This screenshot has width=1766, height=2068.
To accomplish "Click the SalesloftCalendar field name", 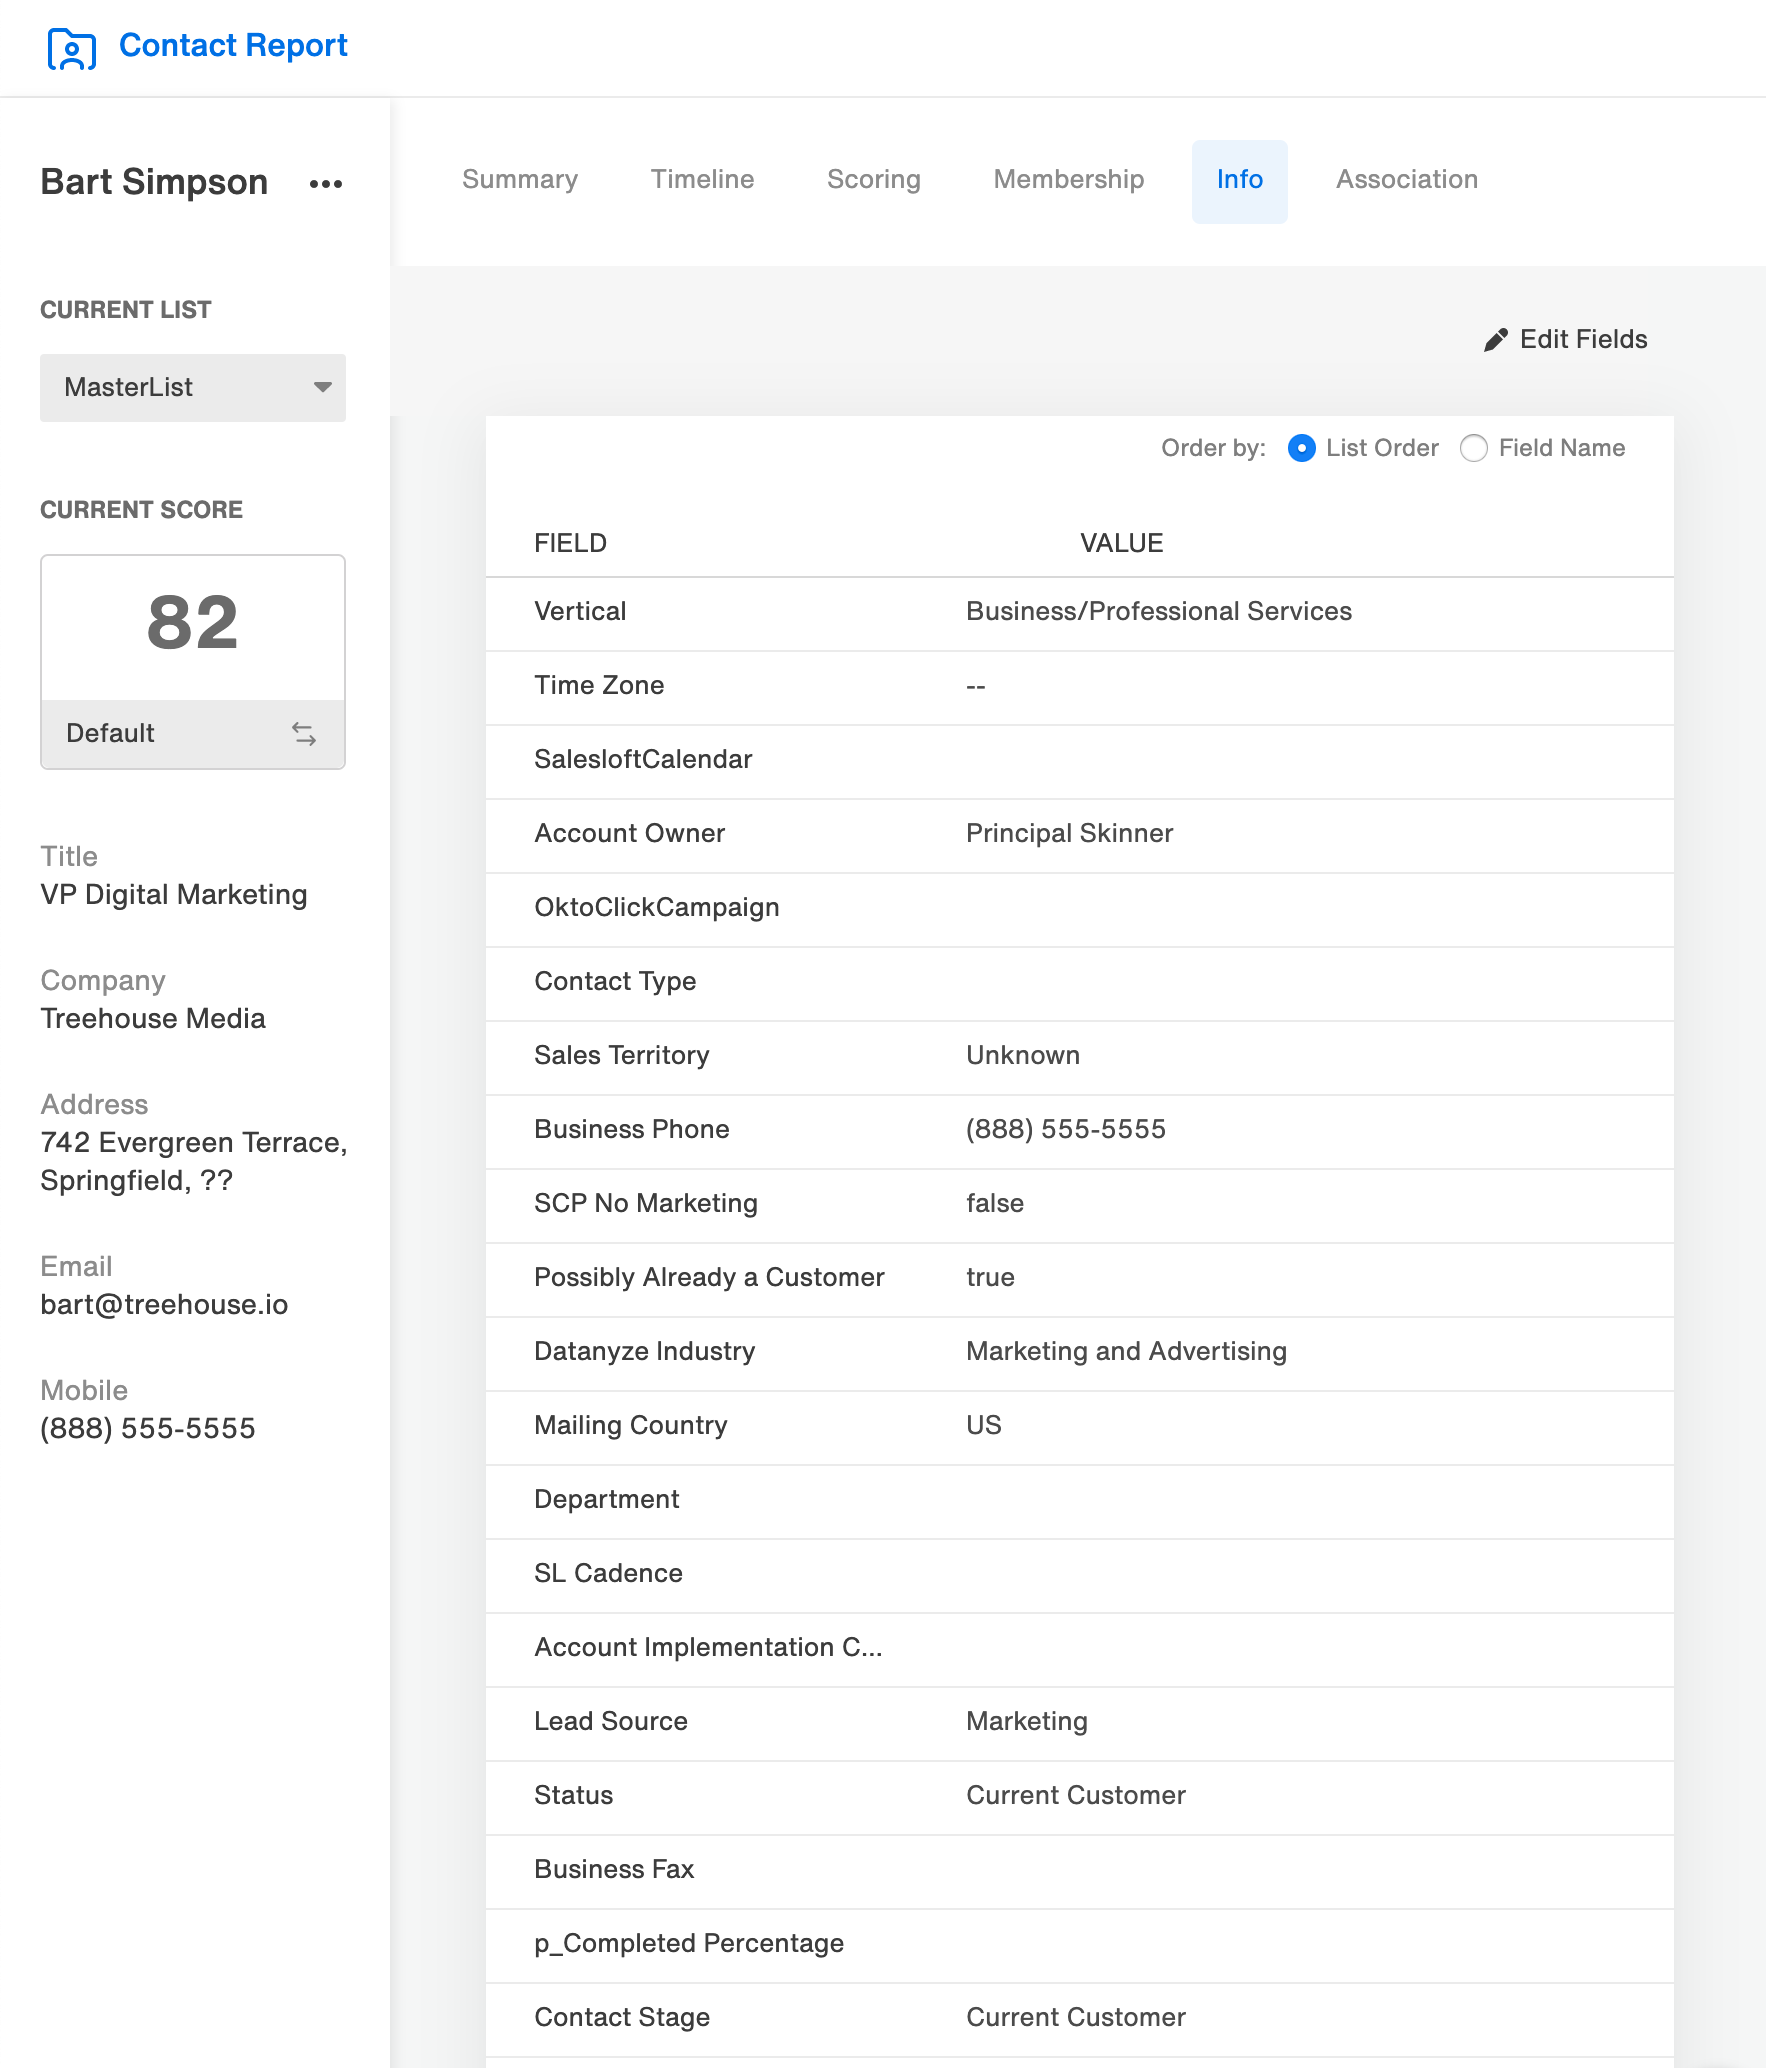I will (x=643, y=760).
